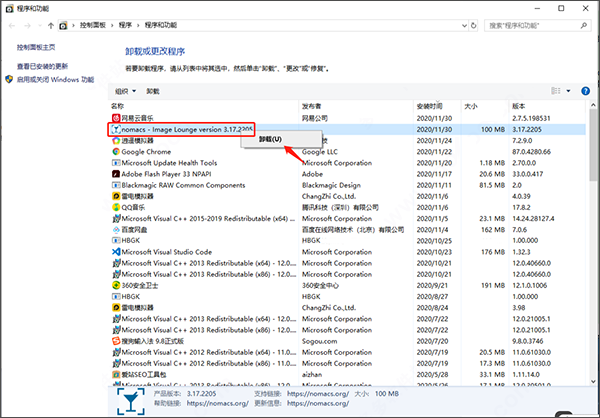Image resolution: width=600 pixels, height=418 pixels.
Task: Click the Google Chrome icon in list
Action: click(116, 152)
